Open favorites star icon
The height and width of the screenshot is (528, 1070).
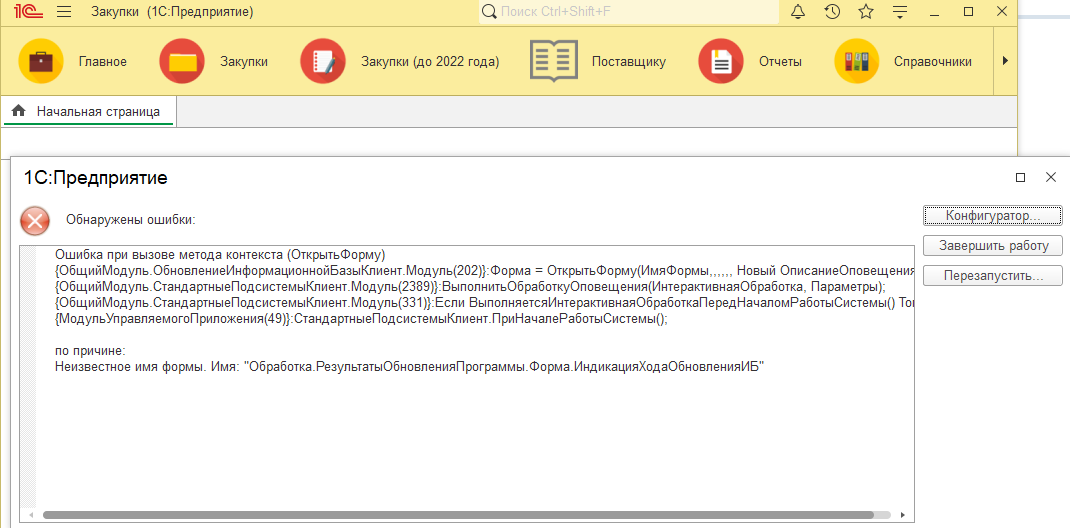[x=866, y=12]
